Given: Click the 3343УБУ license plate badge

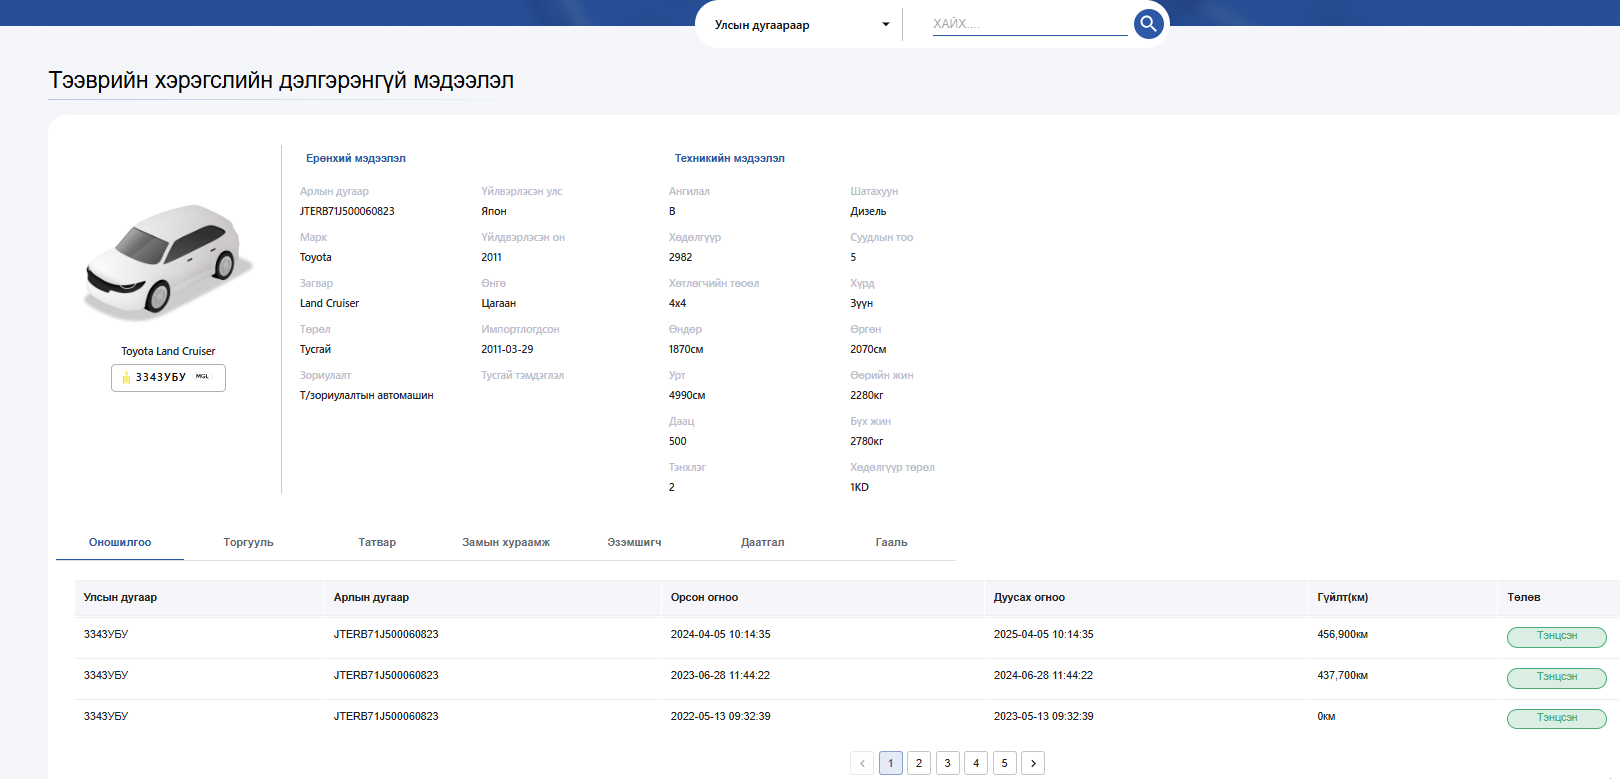Looking at the screenshot, I should [168, 378].
